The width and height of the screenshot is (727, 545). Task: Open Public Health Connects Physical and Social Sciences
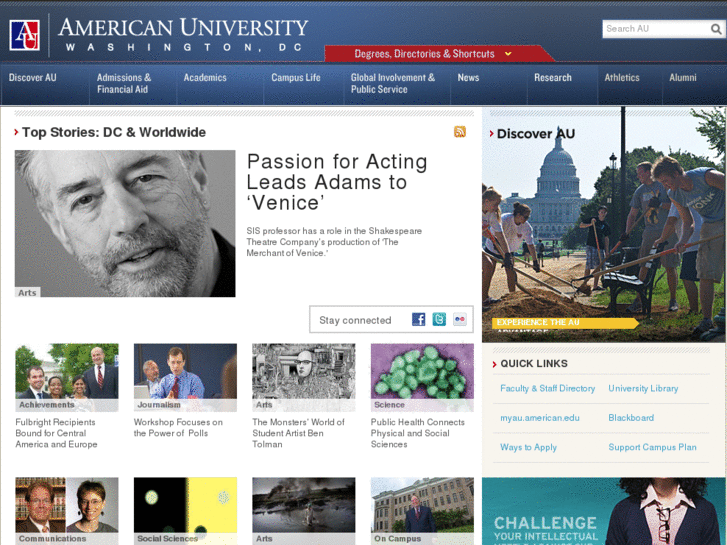point(417,433)
